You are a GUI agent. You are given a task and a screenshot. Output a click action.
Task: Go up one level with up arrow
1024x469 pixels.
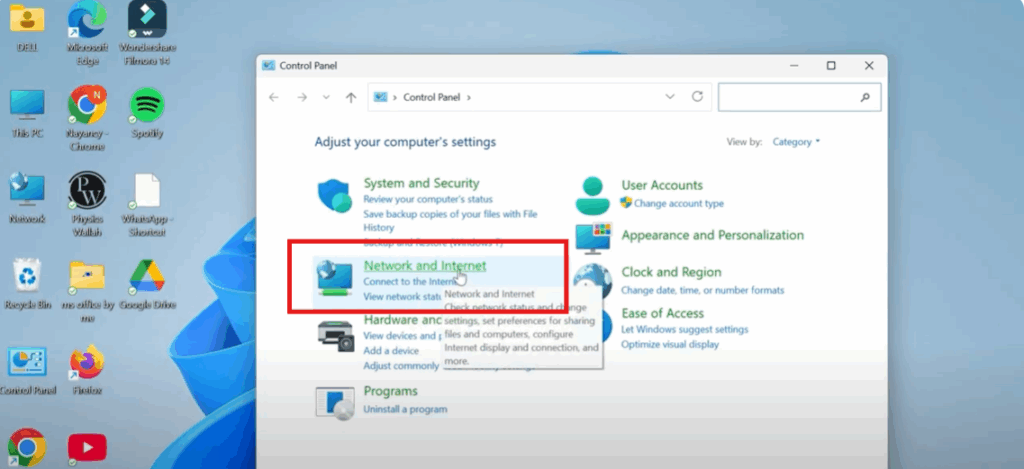pyautogui.click(x=350, y=98)
